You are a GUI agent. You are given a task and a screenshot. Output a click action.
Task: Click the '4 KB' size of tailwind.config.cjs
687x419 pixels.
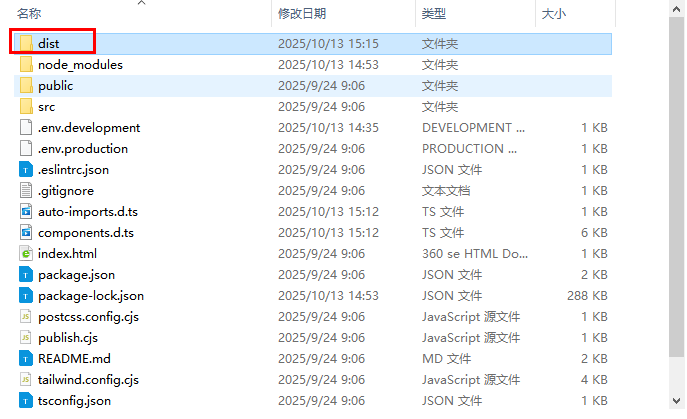(x=594, y=380)
